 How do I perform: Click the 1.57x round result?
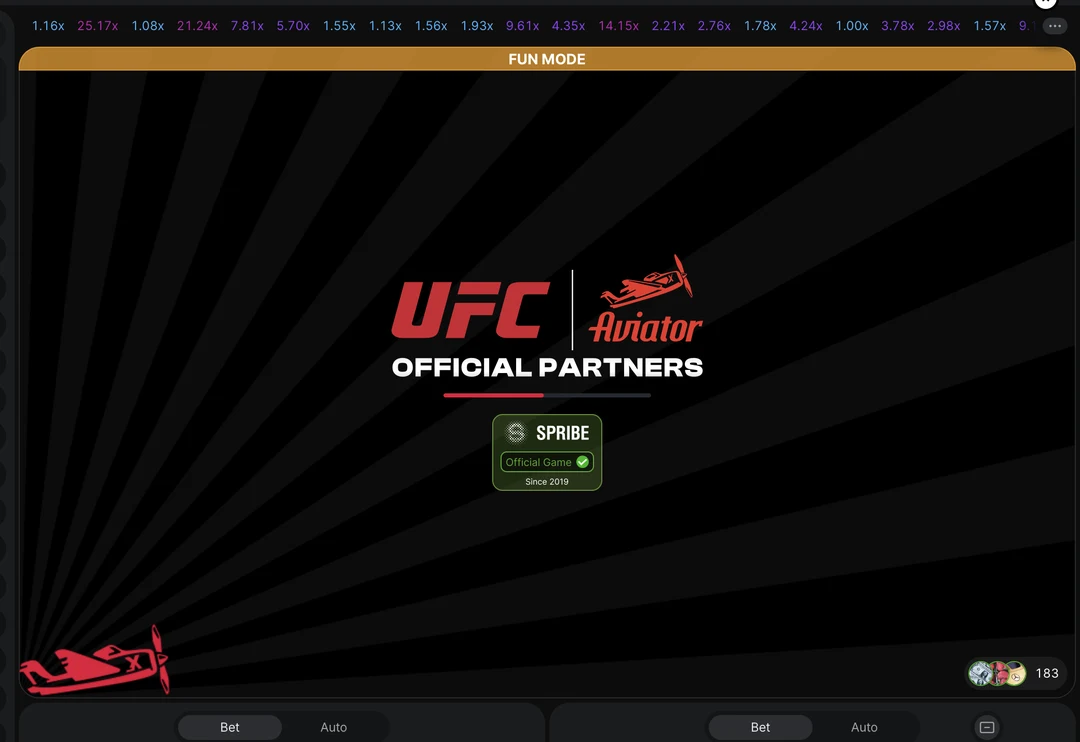990,26
